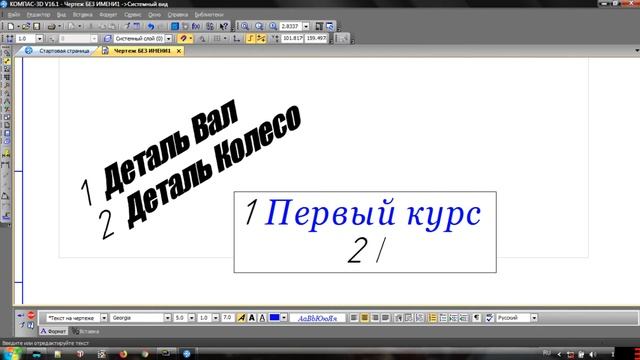This screenshot has width=640, height=360.
Task: Click the printer icon
Action: (x=51, y=27)
